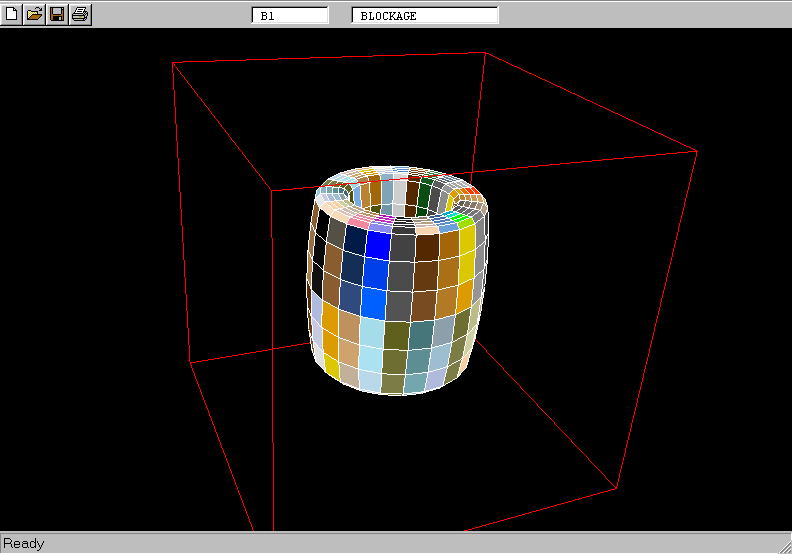Image resolution: width=792 pixels, height=554 pixels.
Task: Select the pink cell on the upper rim
Action: pos(357,220)
